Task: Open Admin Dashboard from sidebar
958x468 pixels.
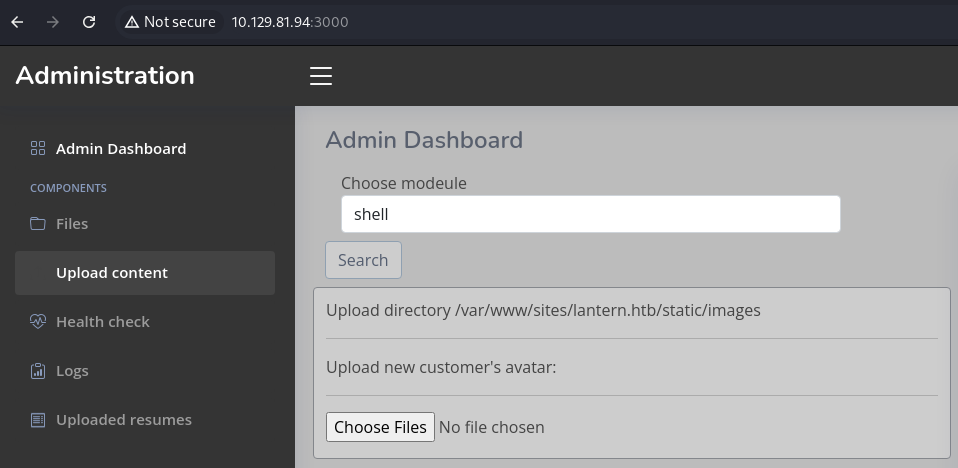Action: [121, 148]
